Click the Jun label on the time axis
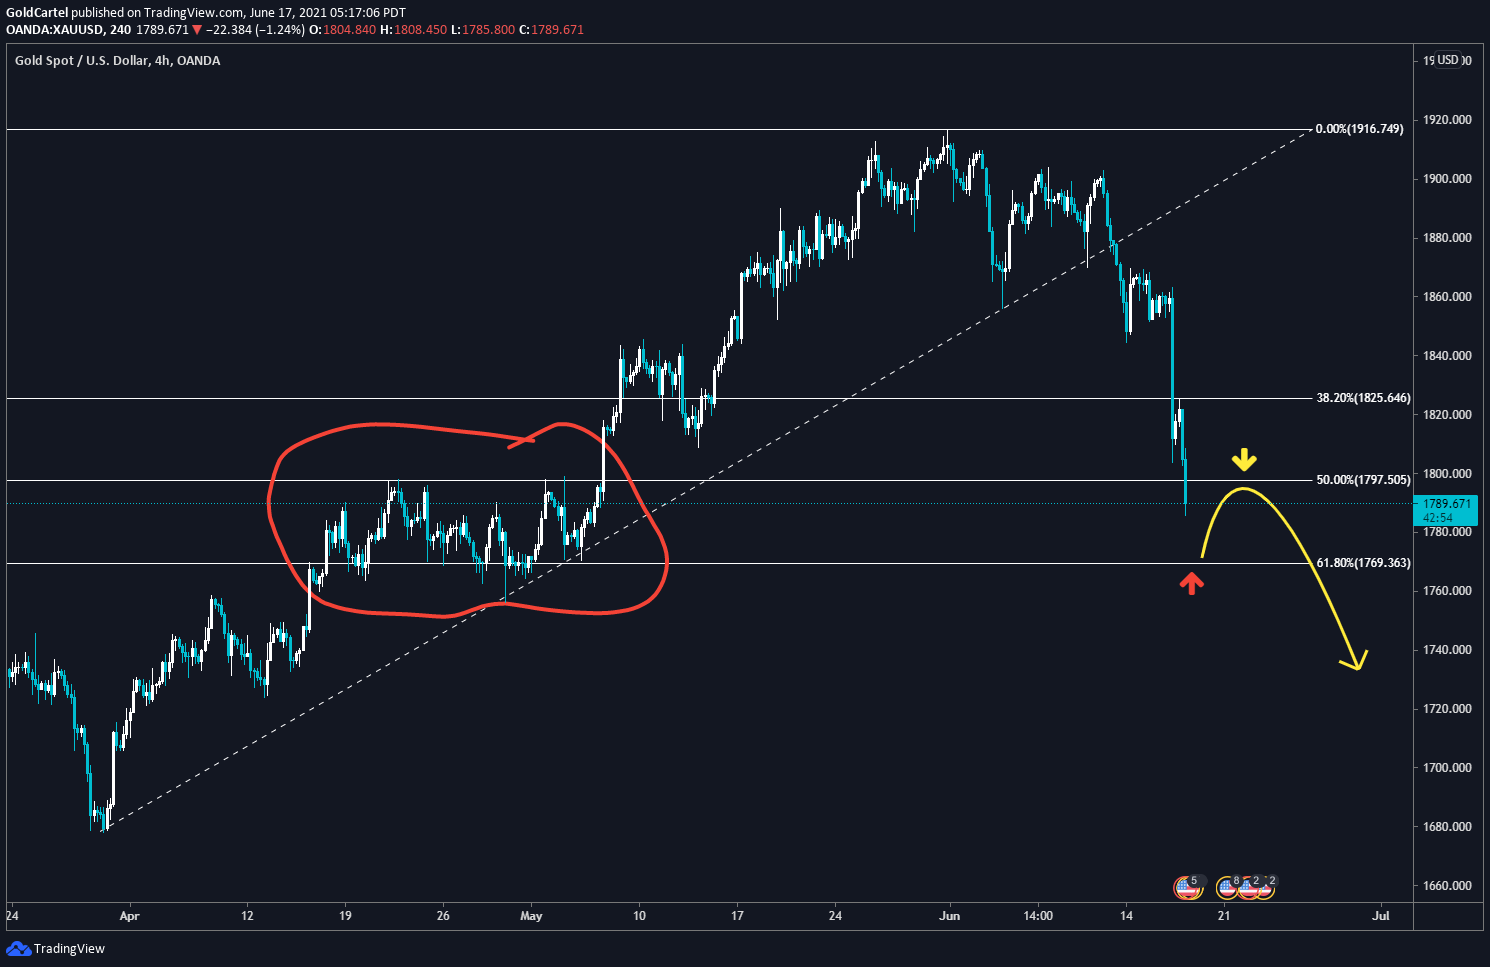The height and width of the screenshot is (967, 1490). tap(950, 916)
